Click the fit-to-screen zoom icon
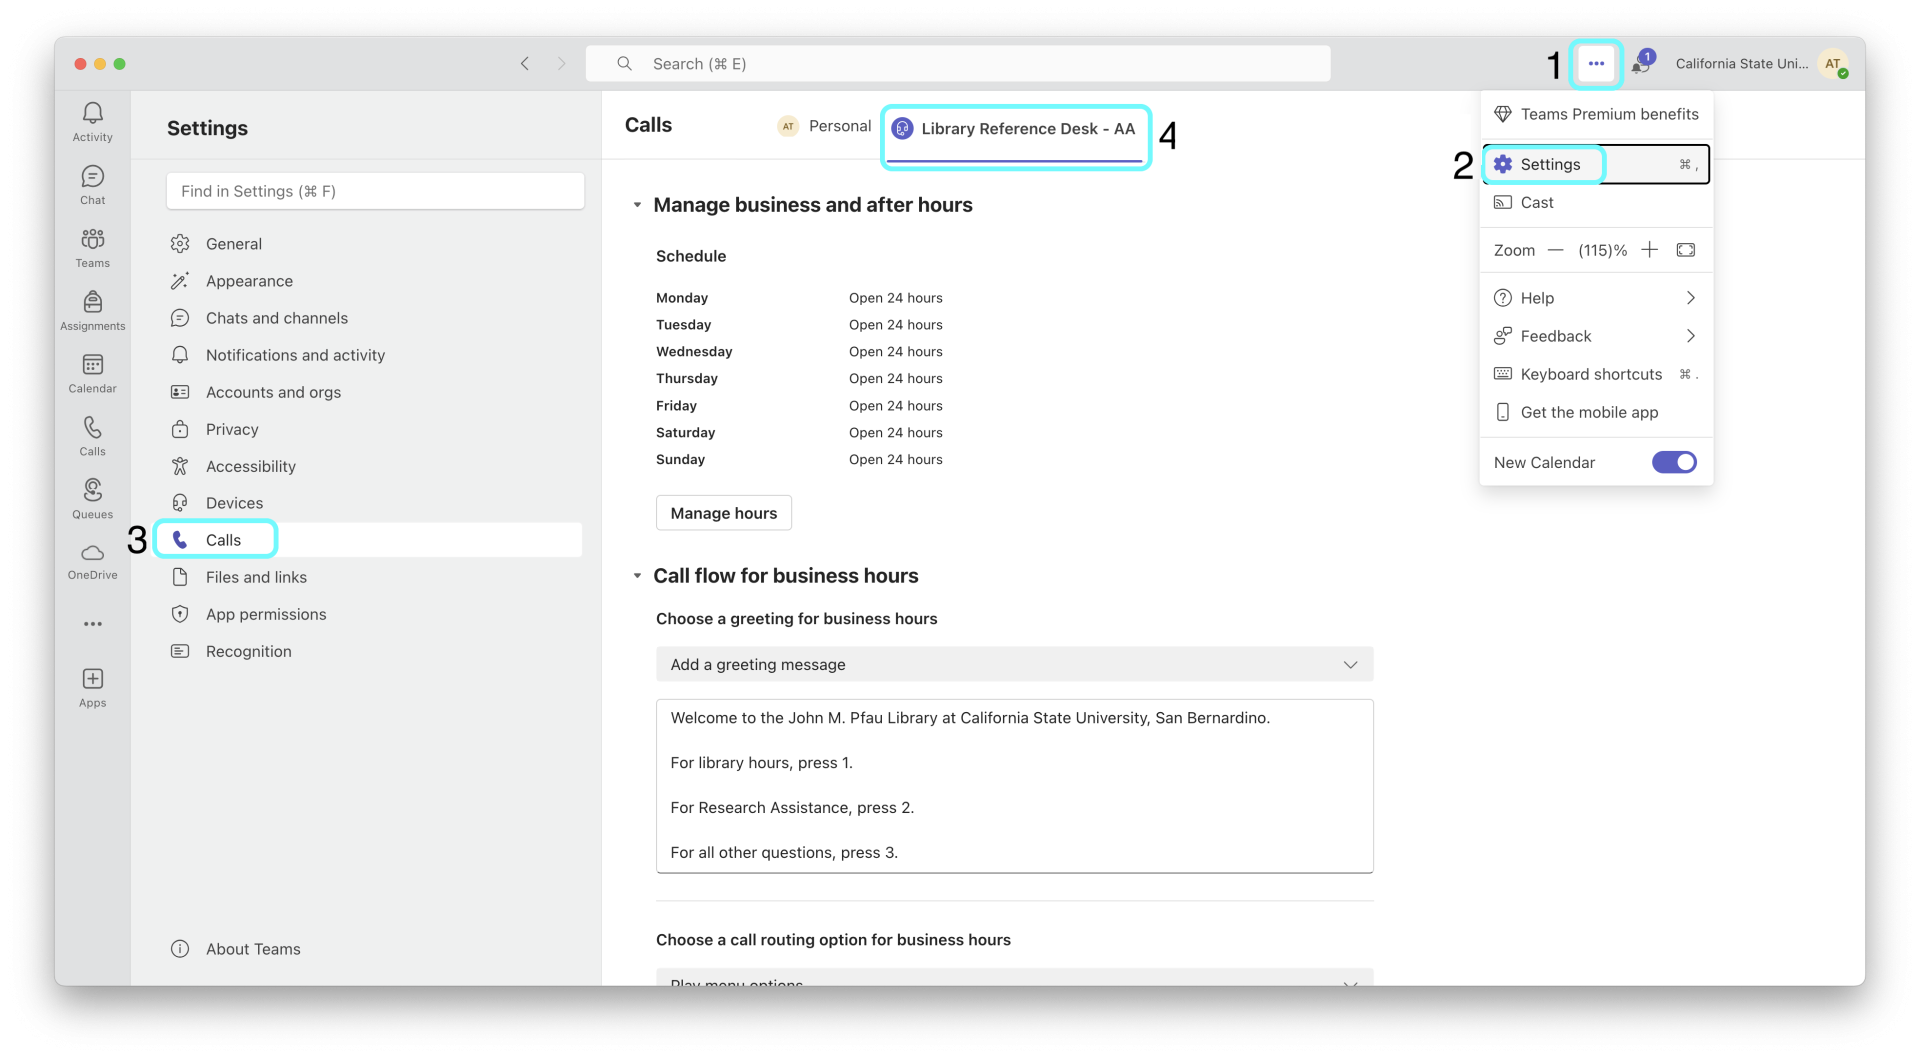1920x1058 pixels. point(1686,250)
